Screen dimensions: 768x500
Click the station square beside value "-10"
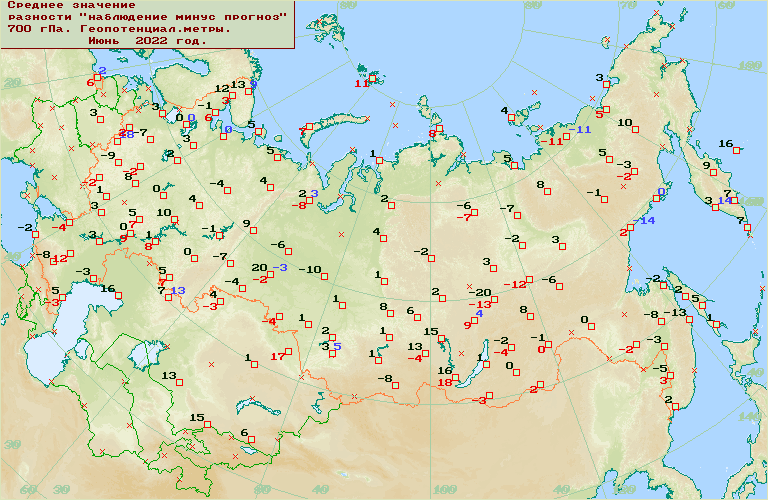(324, 277)
